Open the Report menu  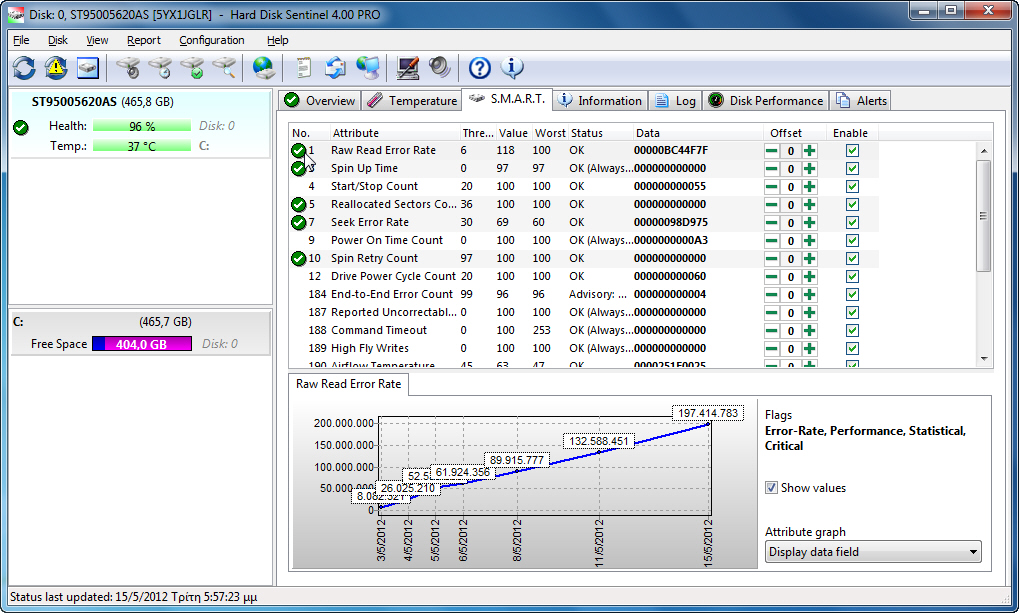point(144,40)
